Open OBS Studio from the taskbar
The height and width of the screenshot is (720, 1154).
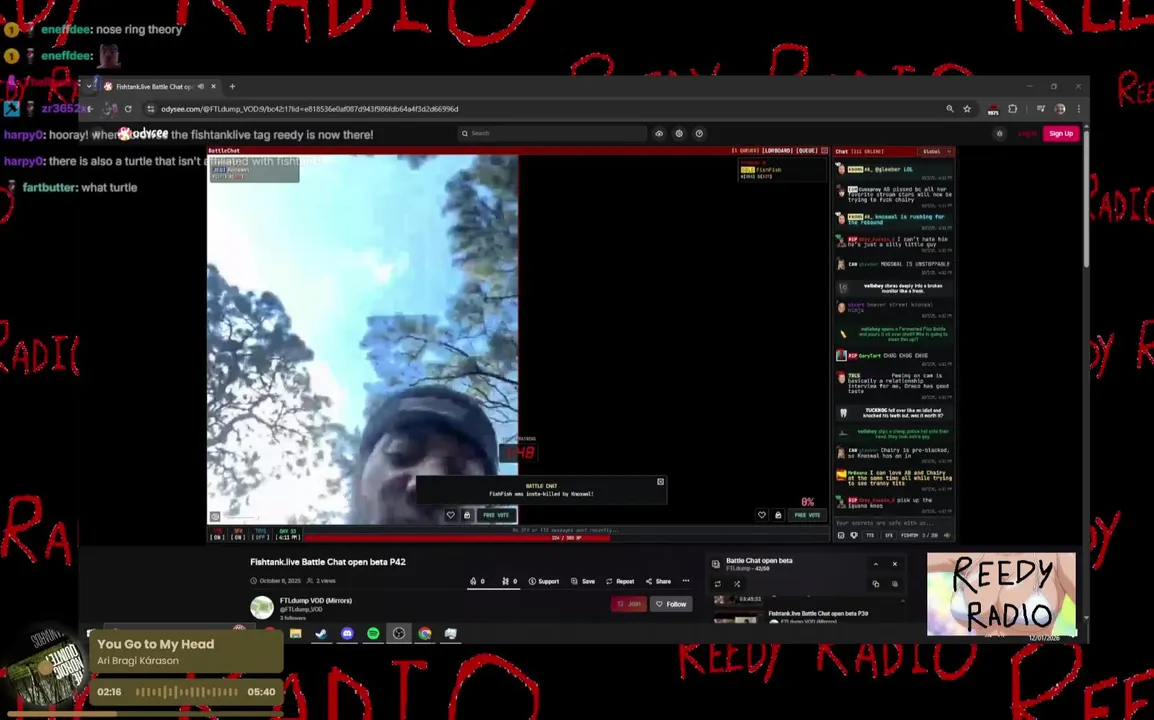click(399, 633)
